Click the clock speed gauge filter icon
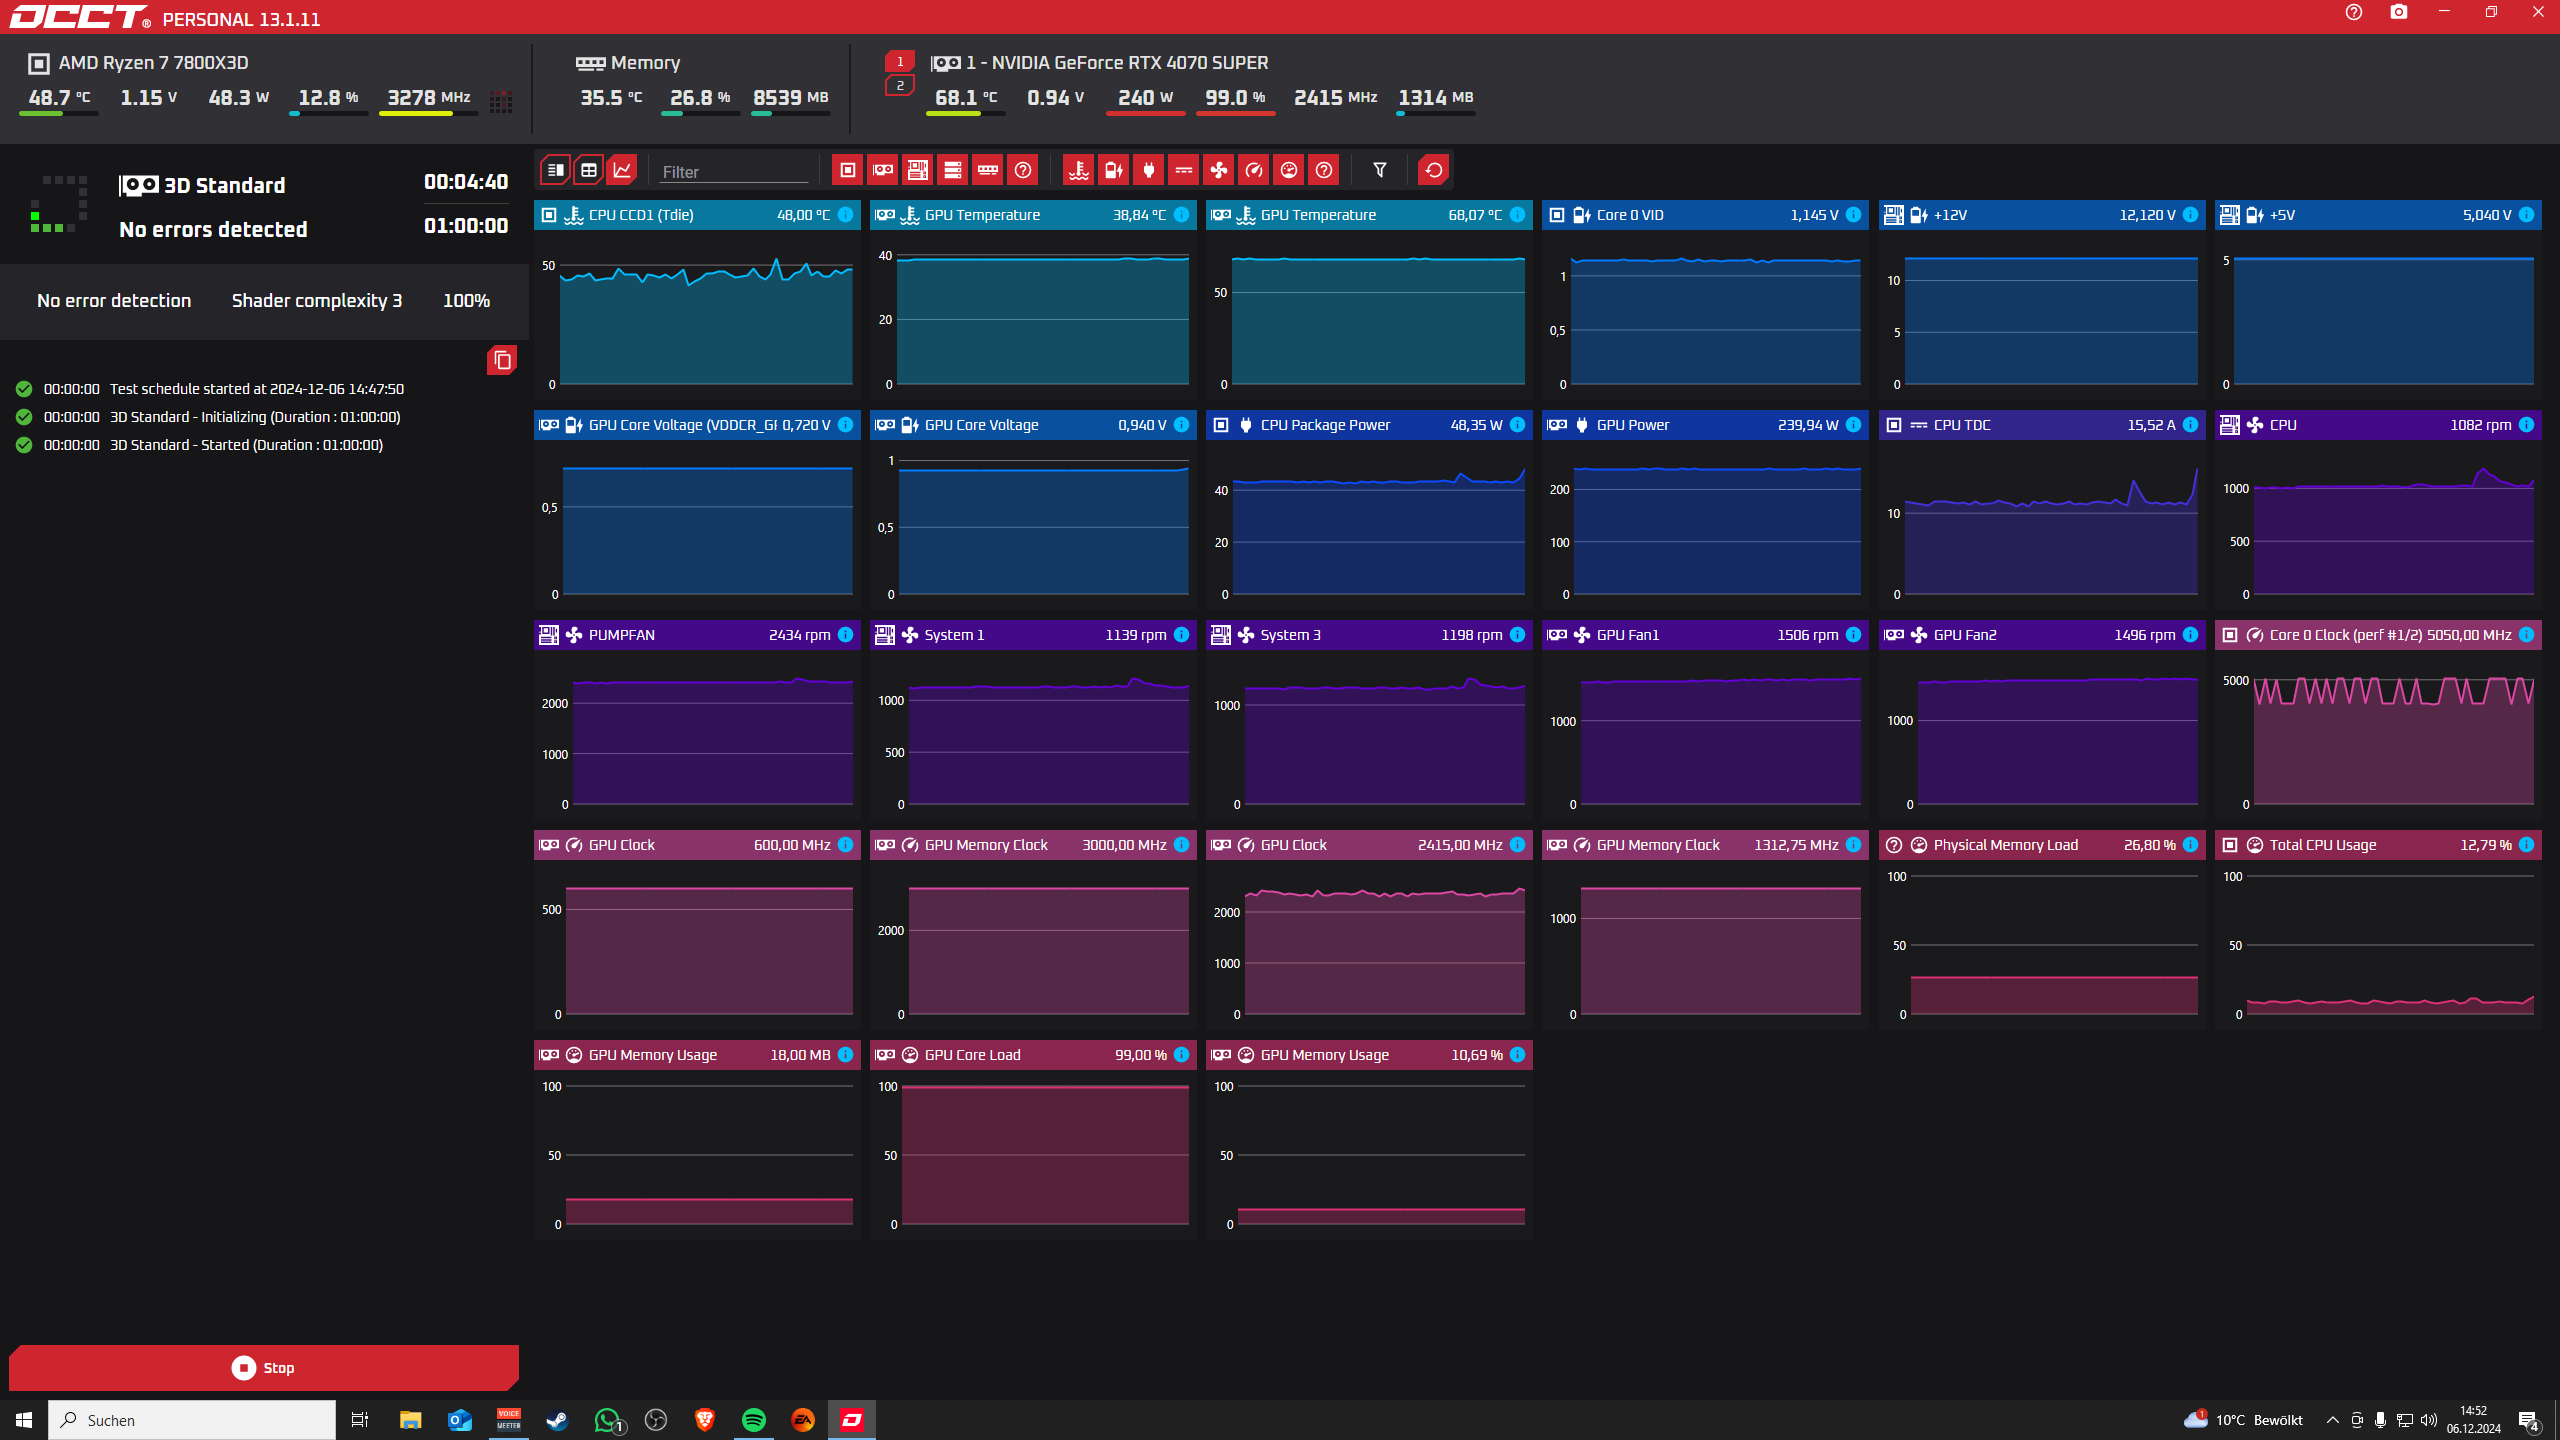 pos(1253,170)
